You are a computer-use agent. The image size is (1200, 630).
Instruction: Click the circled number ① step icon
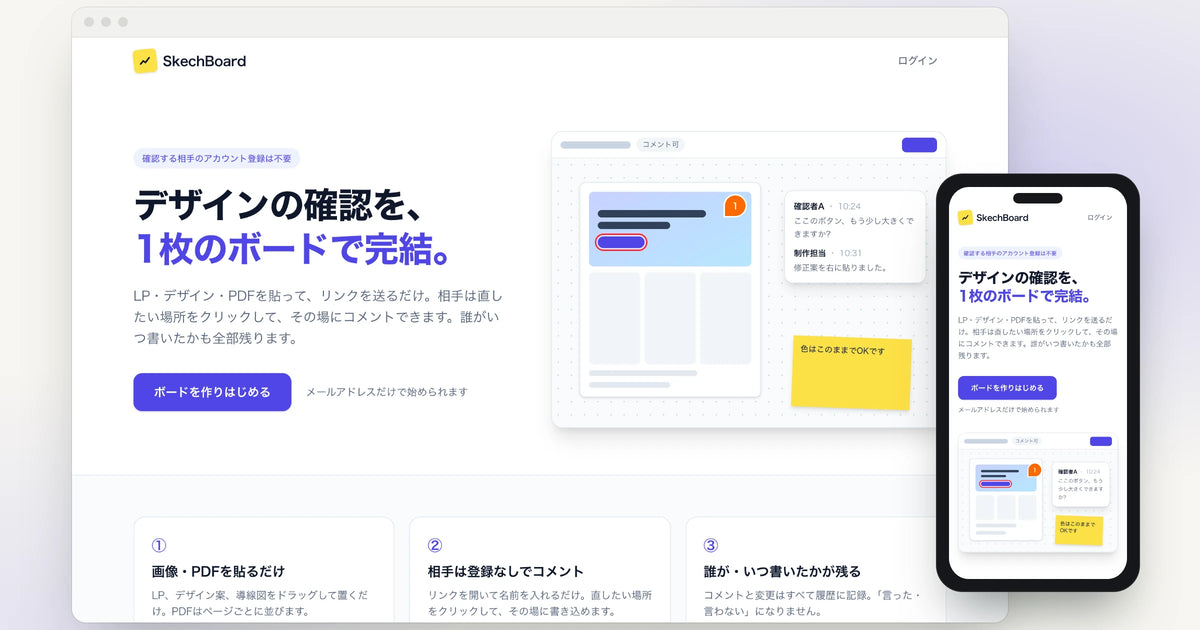(159, 545)
